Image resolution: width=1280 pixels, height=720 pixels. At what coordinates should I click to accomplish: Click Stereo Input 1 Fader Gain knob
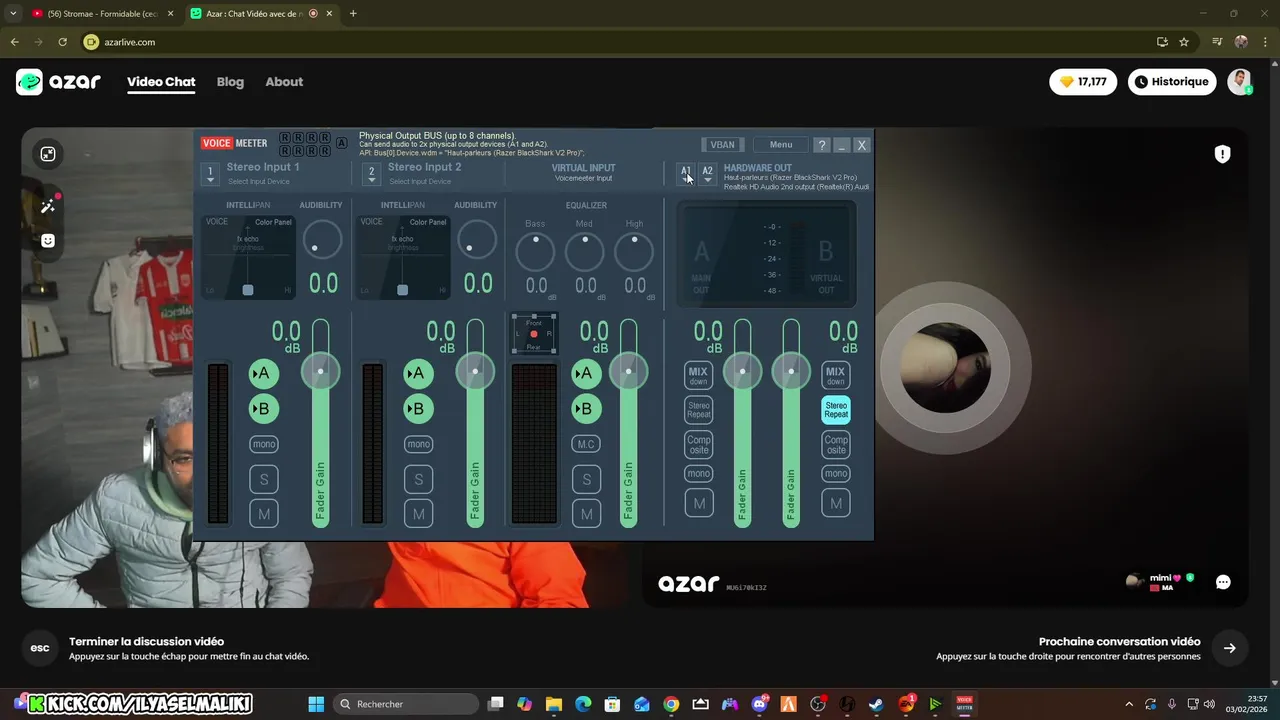[320, 371]
